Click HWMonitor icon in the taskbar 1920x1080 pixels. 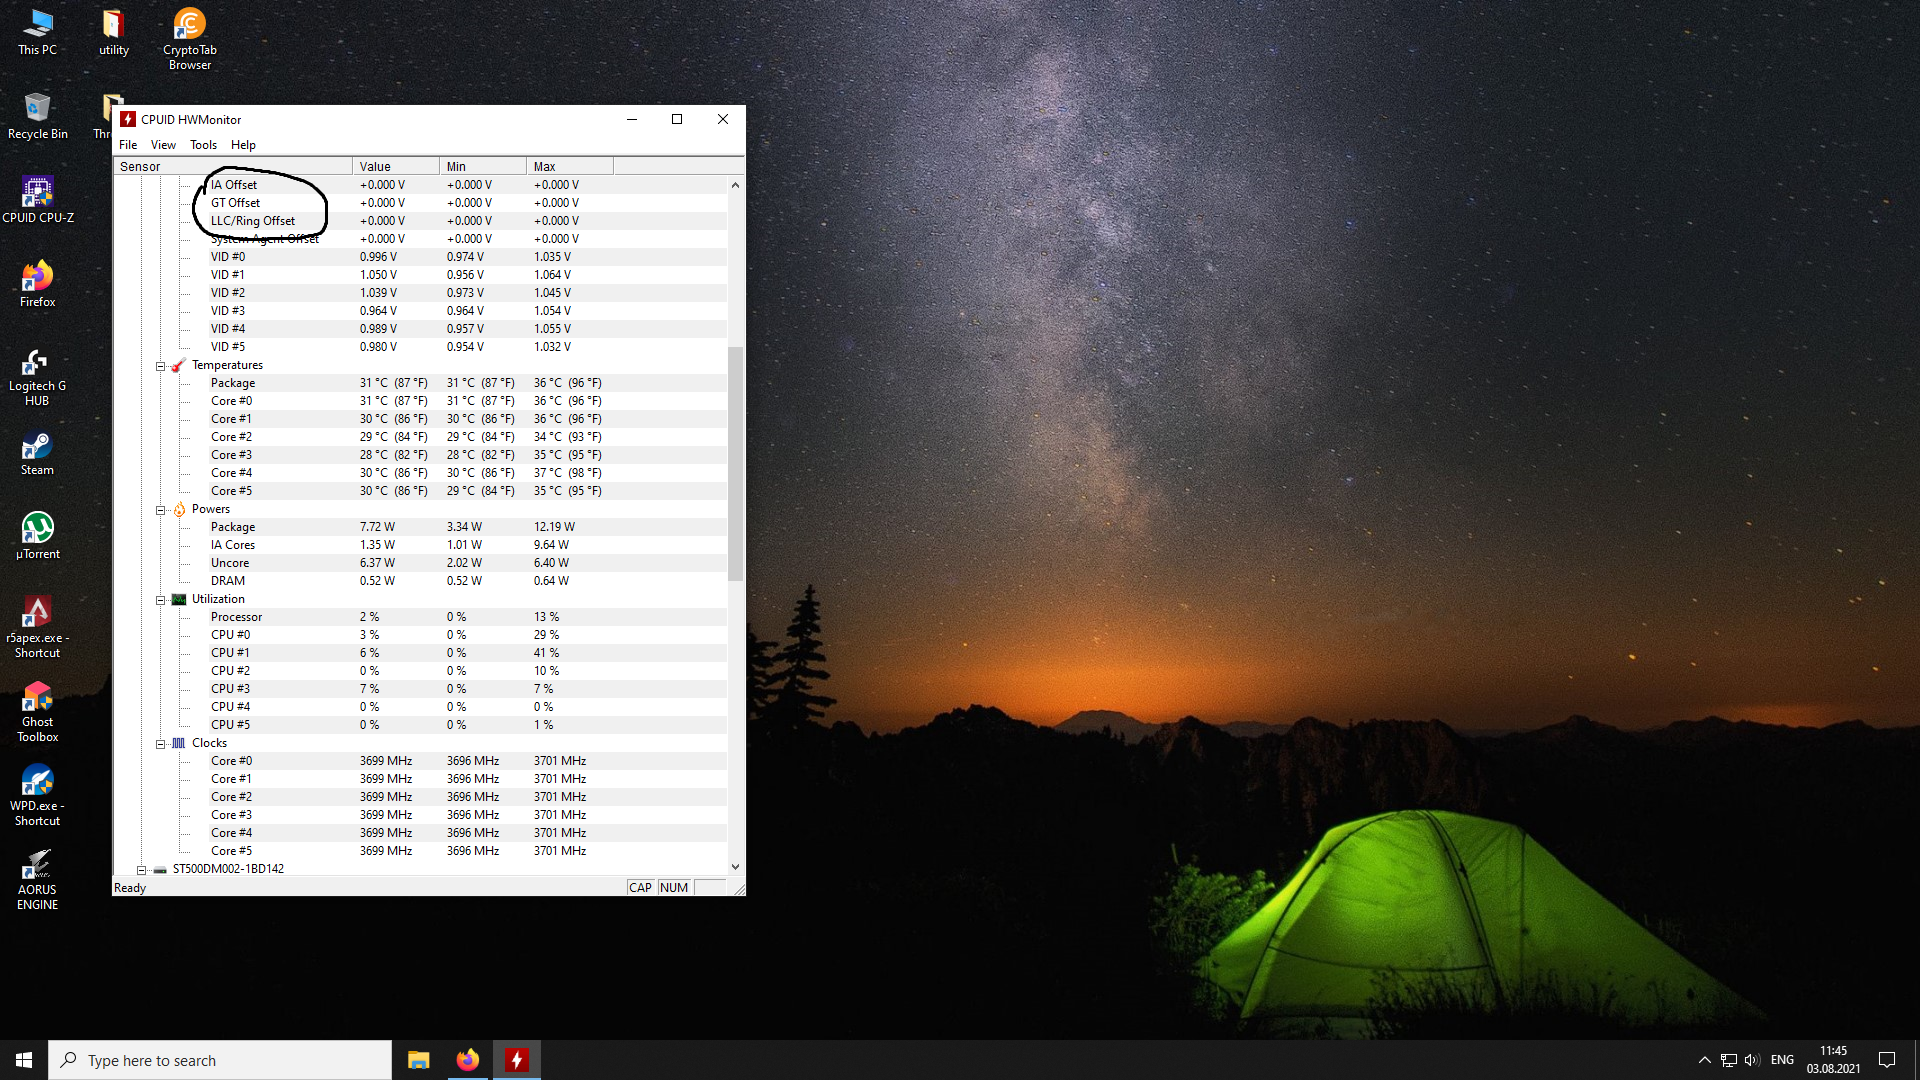tap(517, 1060)
